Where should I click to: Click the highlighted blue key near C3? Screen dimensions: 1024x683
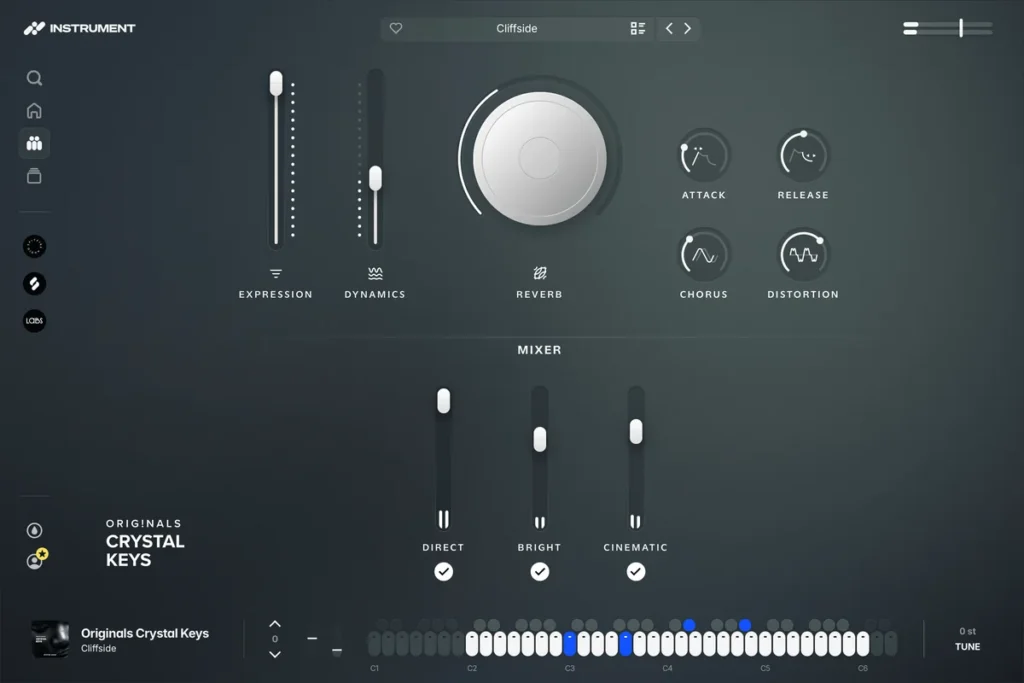coord(569,644)
